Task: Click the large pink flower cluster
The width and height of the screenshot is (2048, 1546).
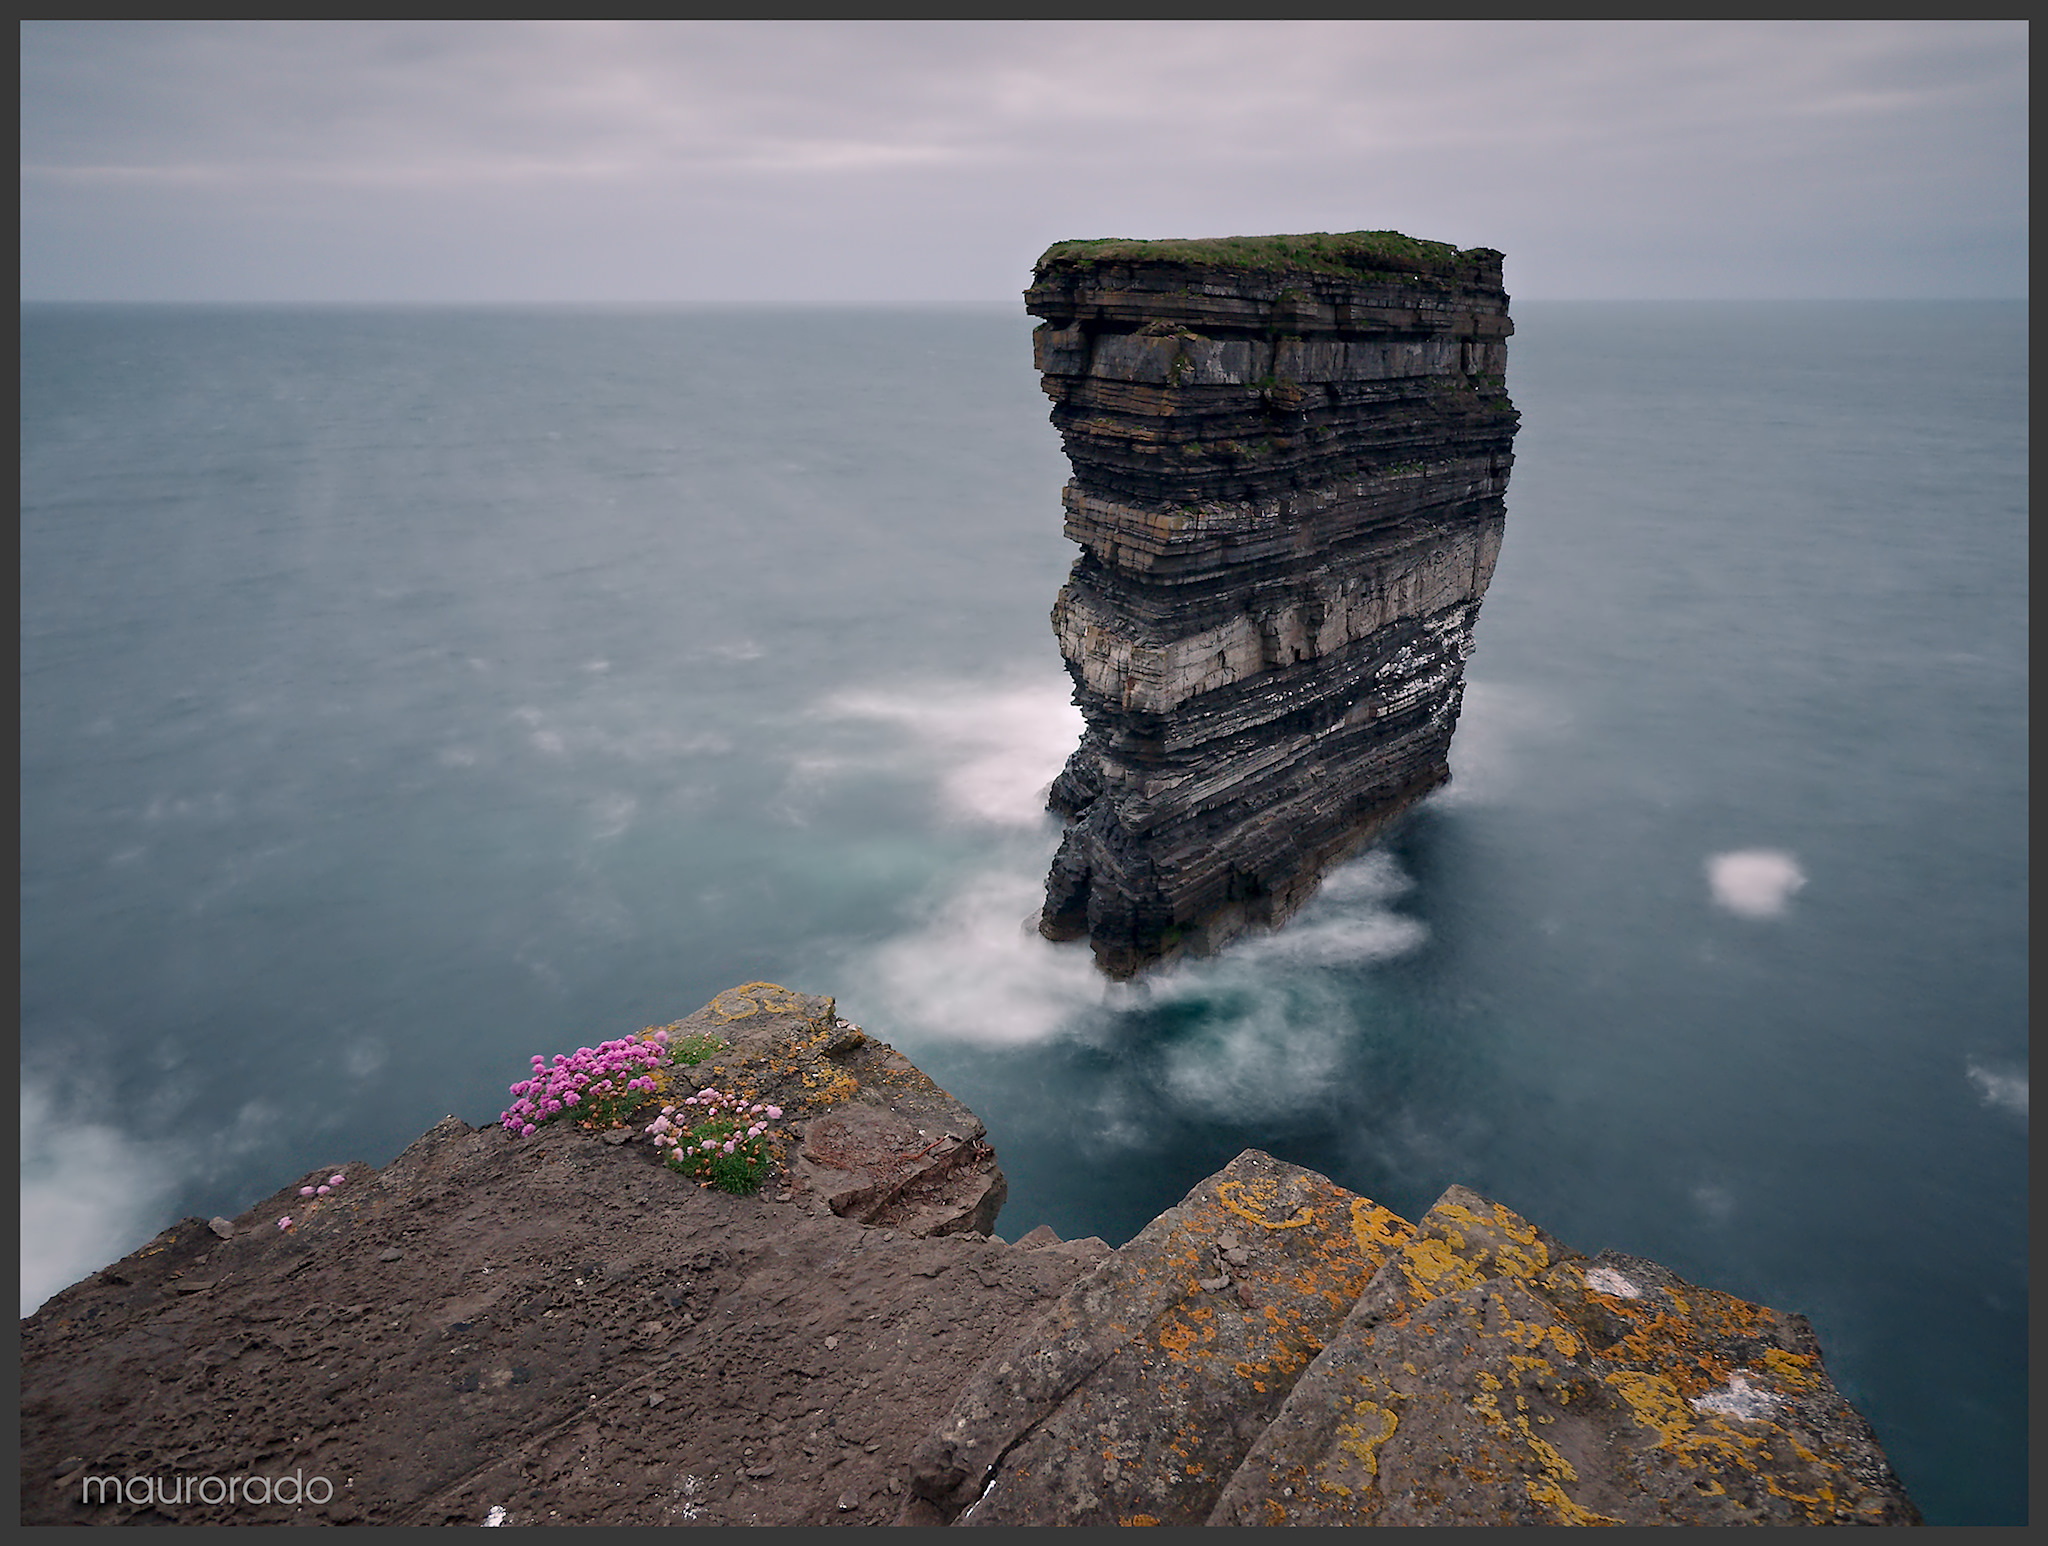Action: (x=584, y=1078)
